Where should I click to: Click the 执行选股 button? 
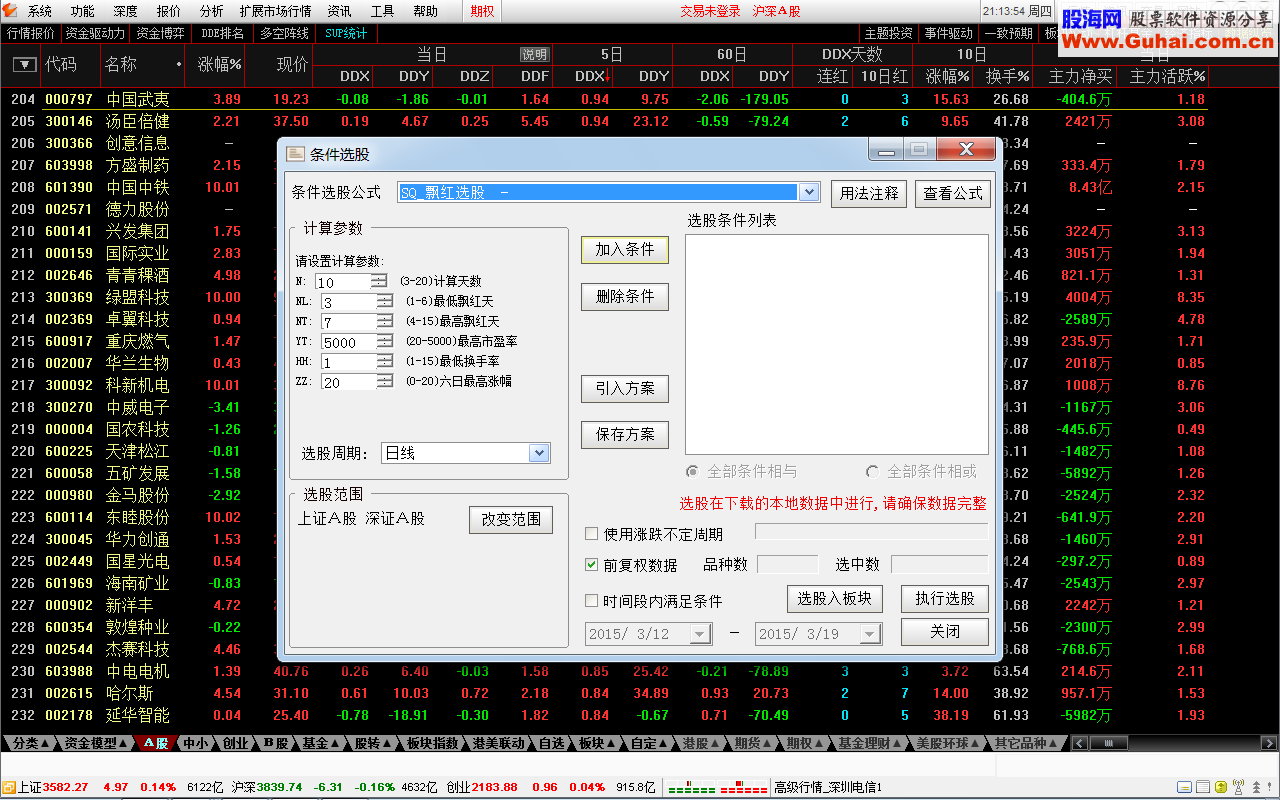click(945, 599)
